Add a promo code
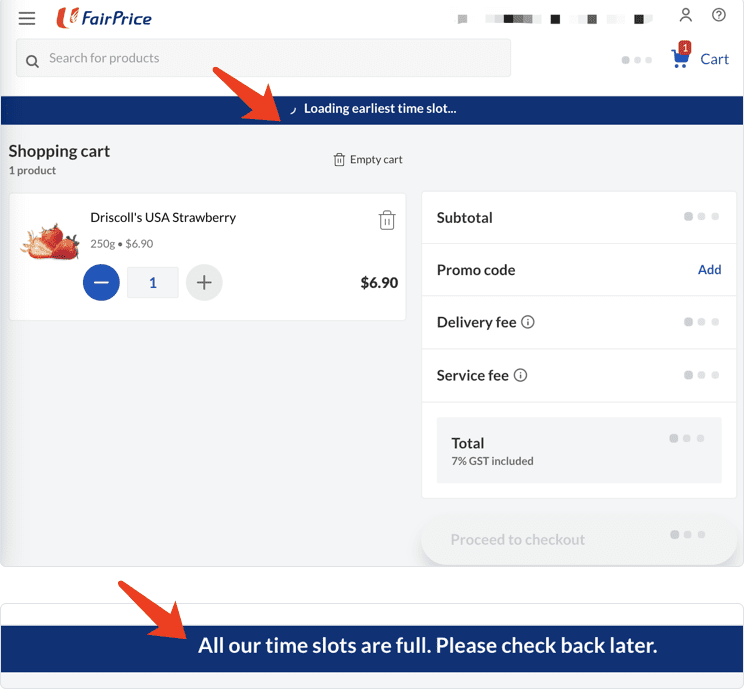 coord(709,270)
